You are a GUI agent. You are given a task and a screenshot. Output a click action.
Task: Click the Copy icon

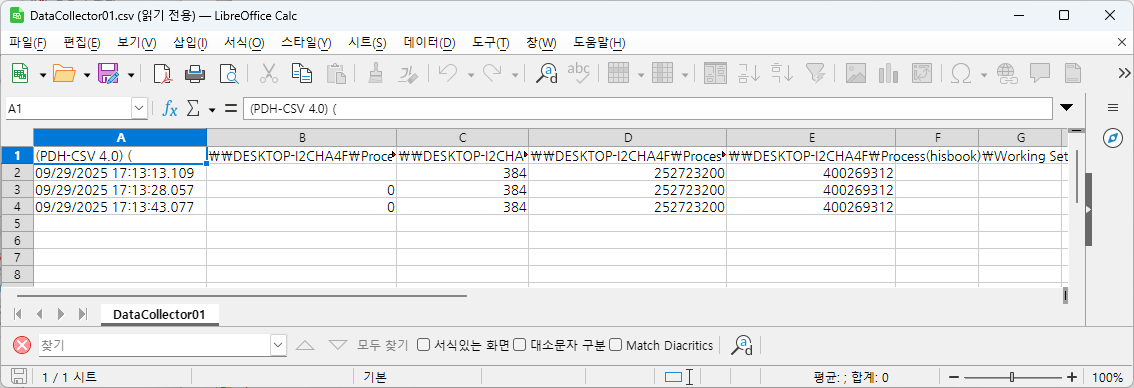[x=302, y=73]
